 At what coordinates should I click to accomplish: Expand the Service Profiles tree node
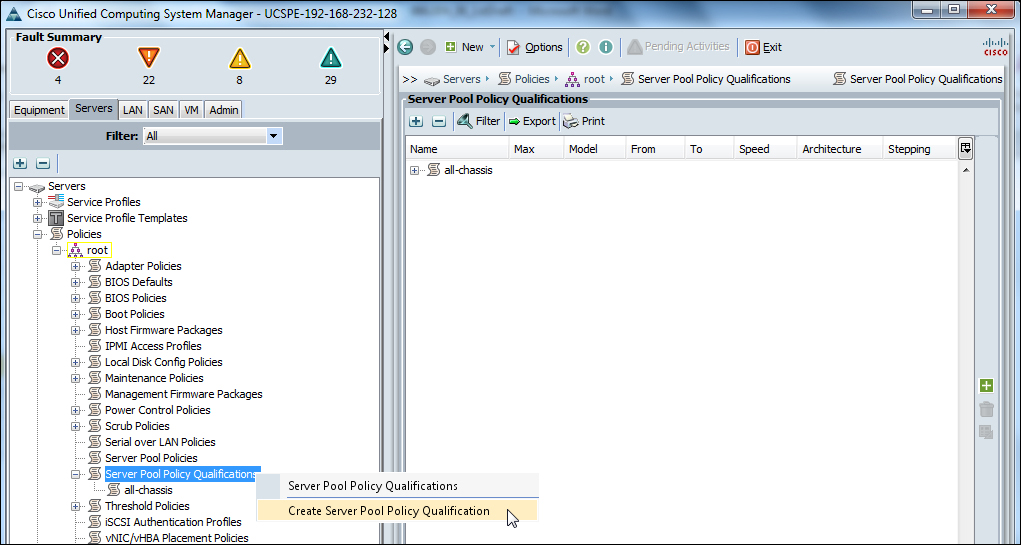coord(37,203)
